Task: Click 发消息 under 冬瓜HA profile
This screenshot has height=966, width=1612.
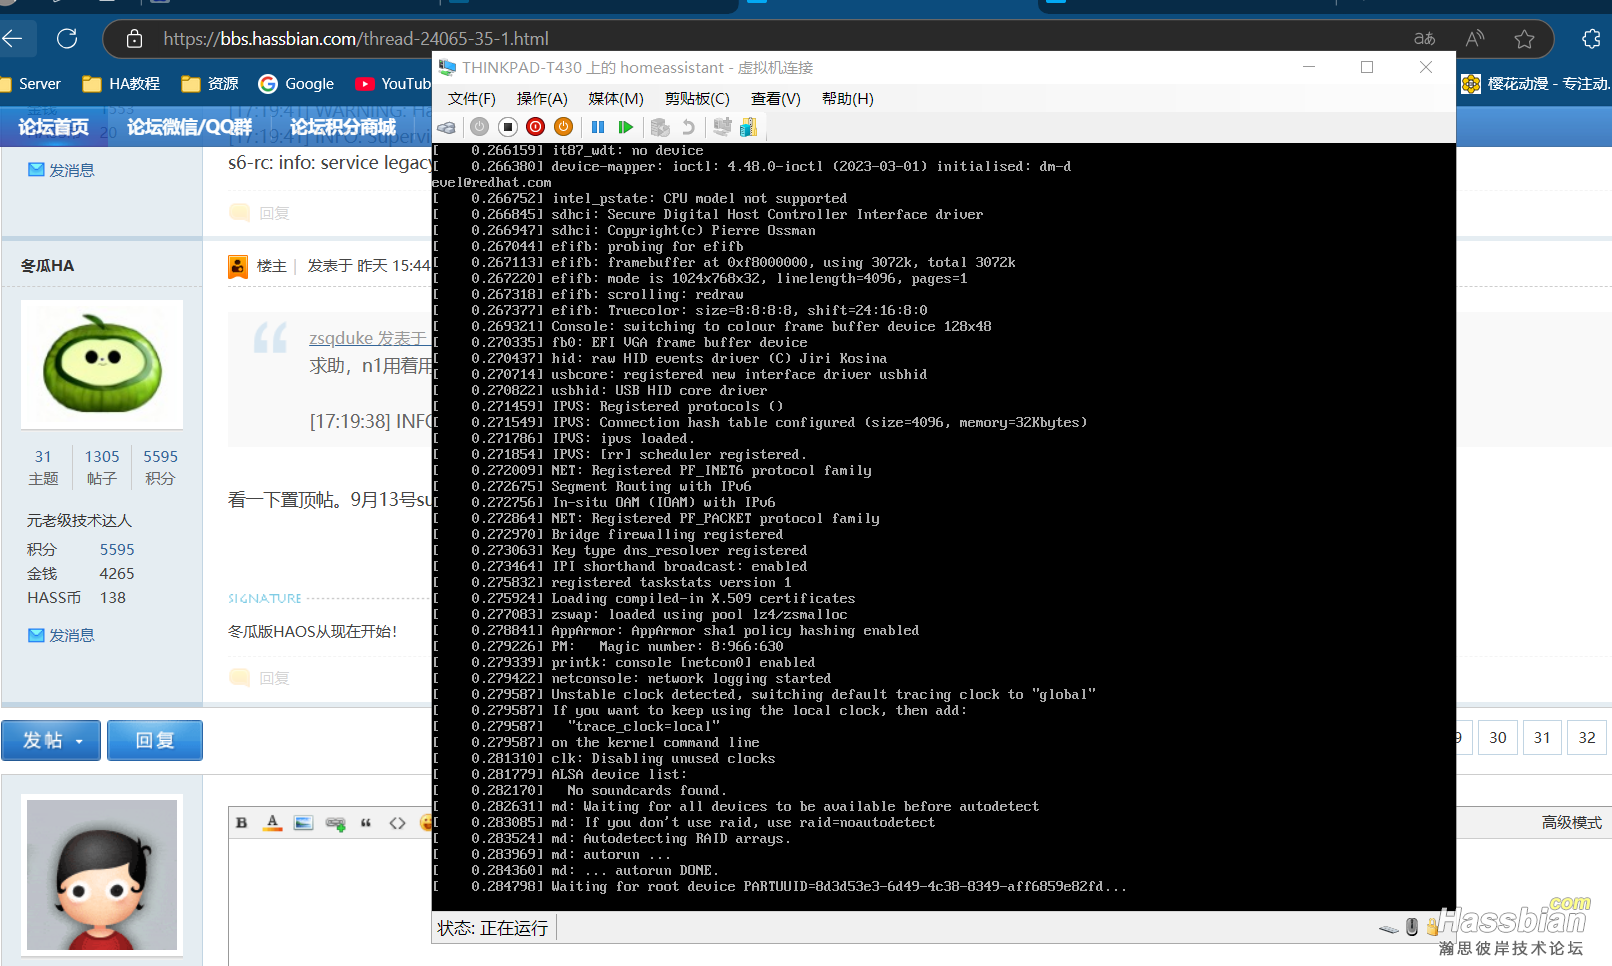Action: coord(61,635)
